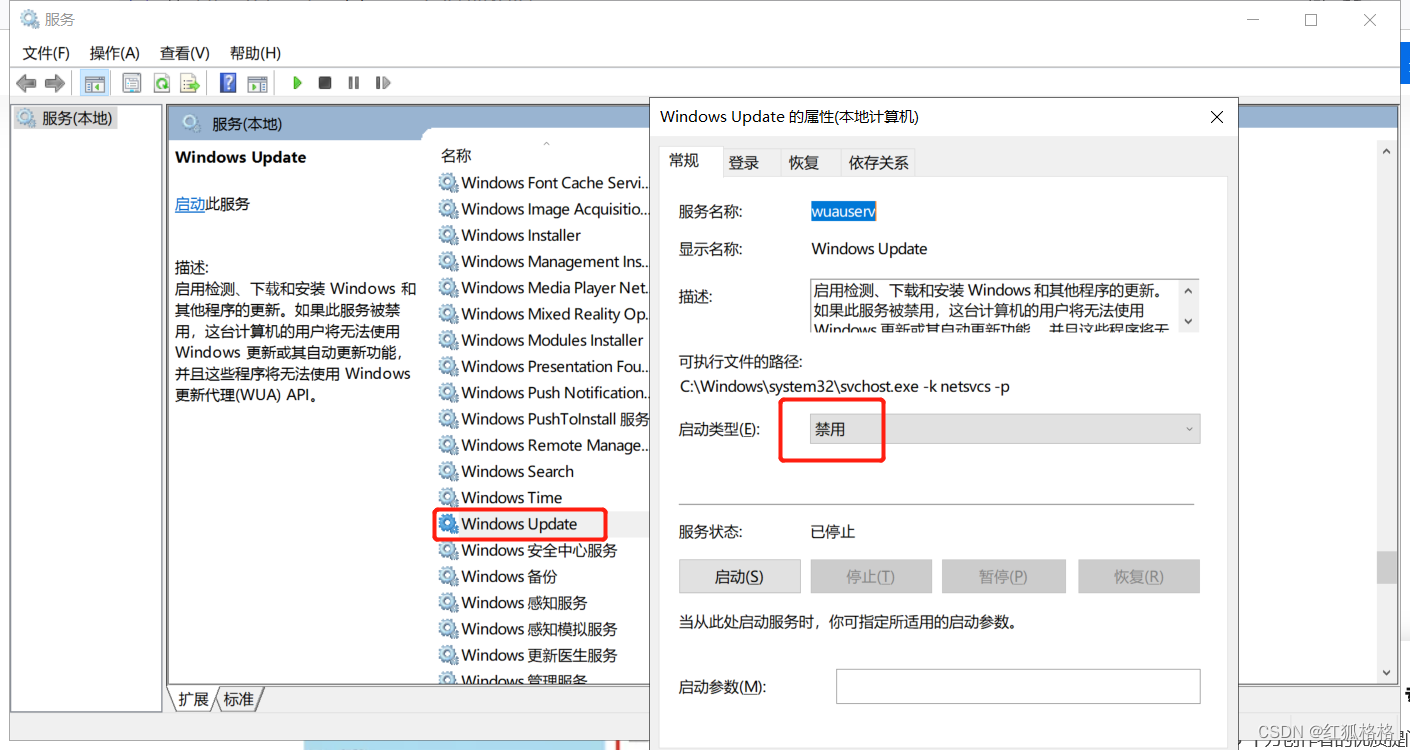Screen dimensions: 1410x750
Task: Click the gear icon beside Windows Font Cache
Action: click(448, 182)
